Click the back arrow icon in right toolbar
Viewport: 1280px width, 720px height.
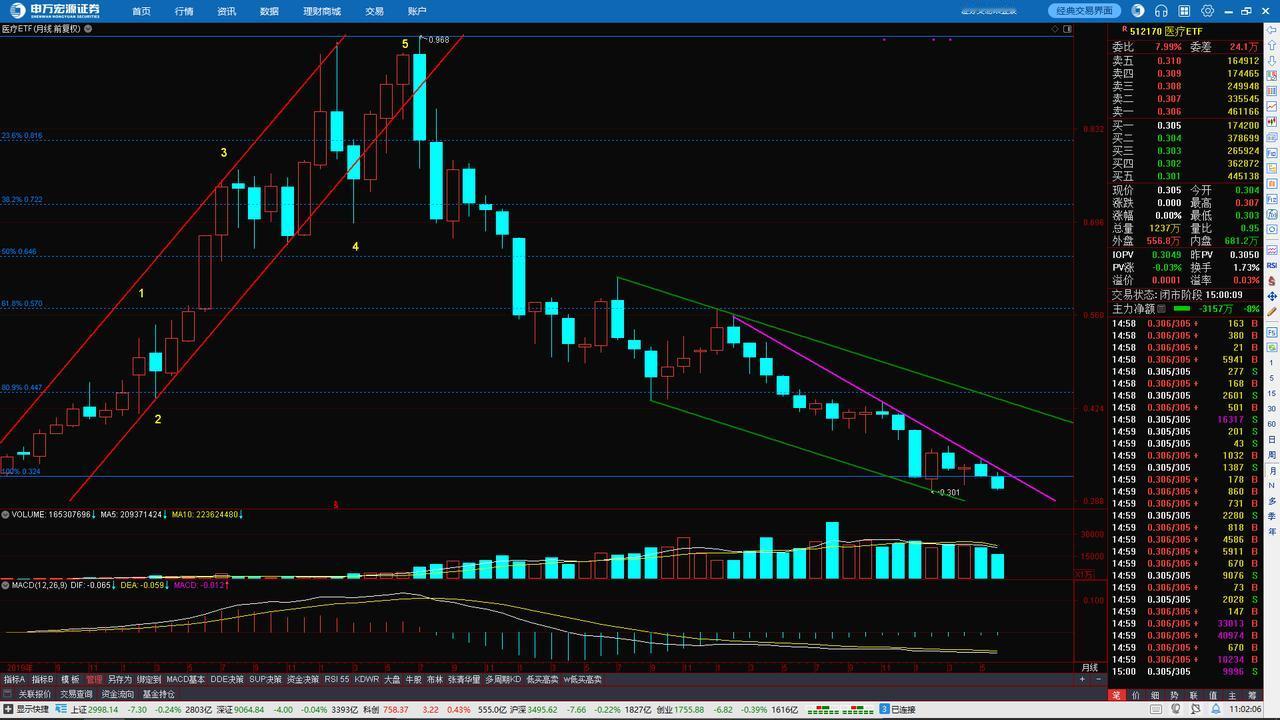(1272, 30)
